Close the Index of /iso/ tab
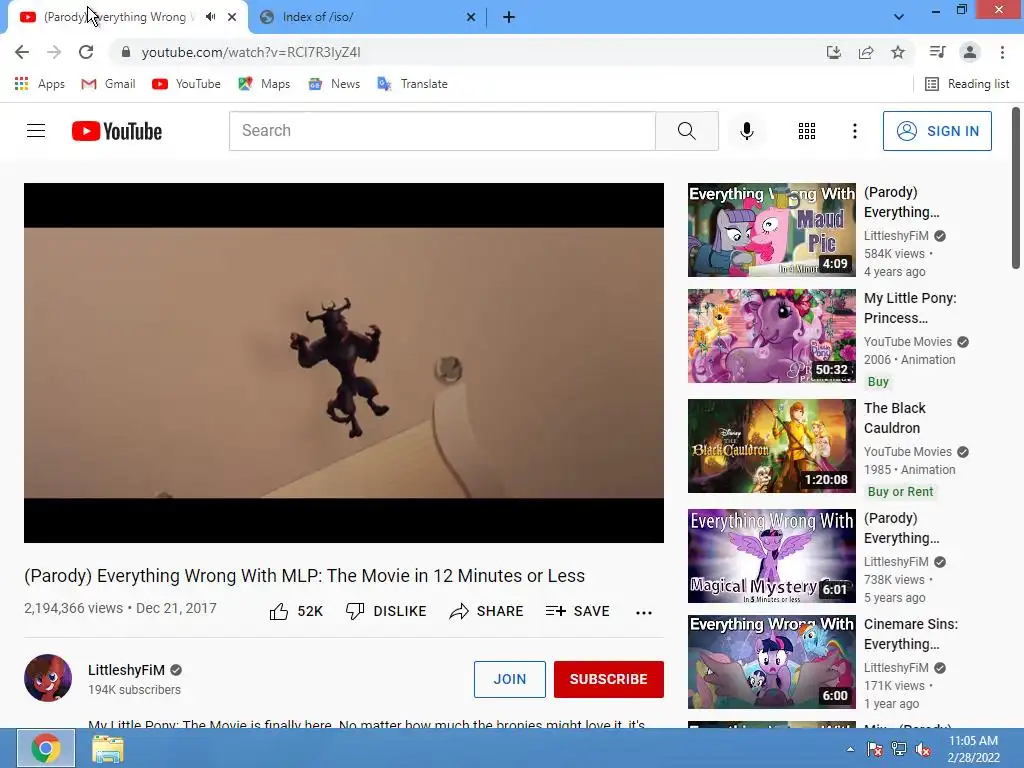The width and height of the screenshot is (1024, 768). click(471, 17)
